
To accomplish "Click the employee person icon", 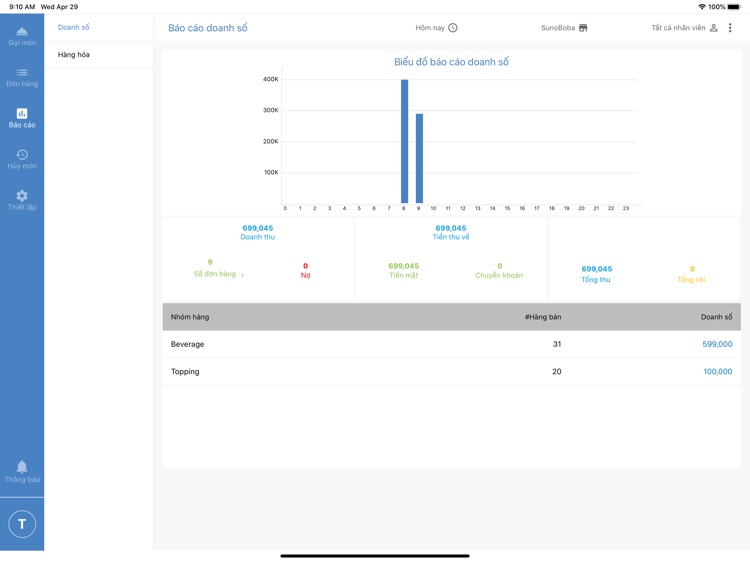I will tap(714, 28).
